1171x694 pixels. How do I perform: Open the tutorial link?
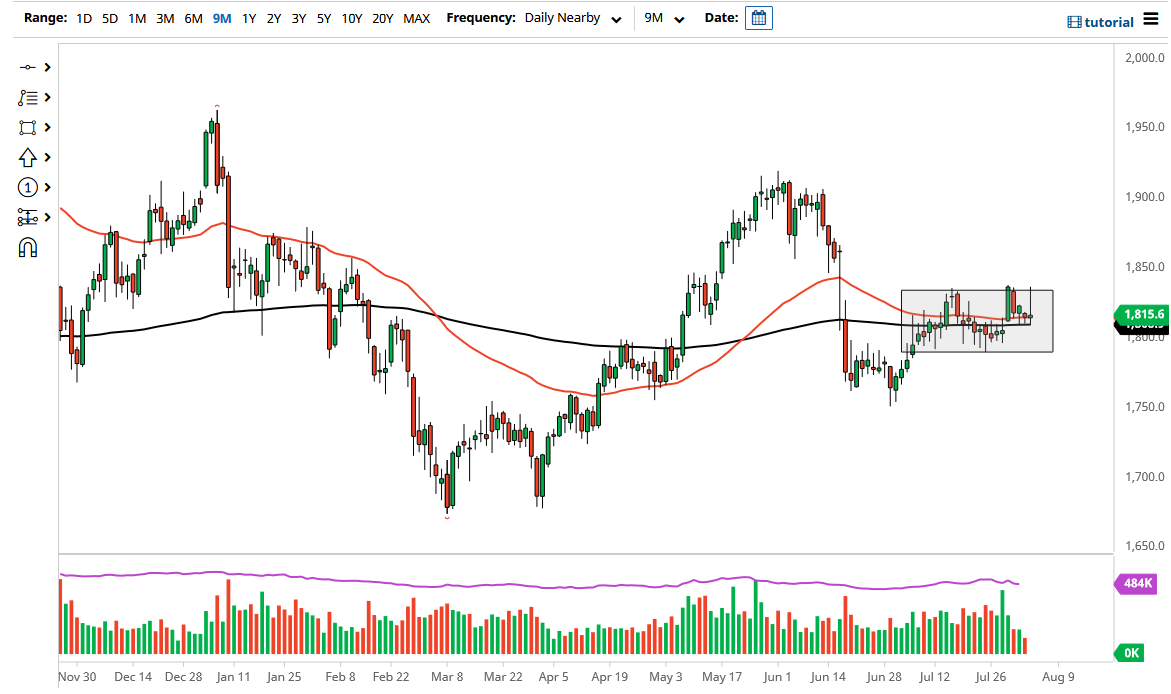click(x=1101, y=22)
